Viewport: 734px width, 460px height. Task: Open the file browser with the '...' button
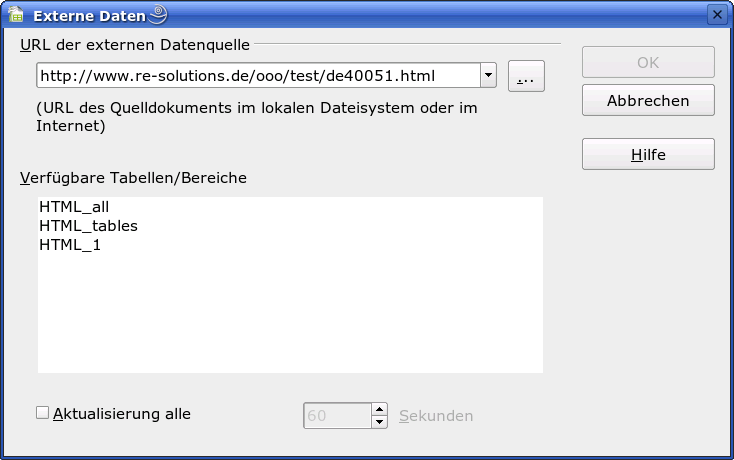point(526,76)
